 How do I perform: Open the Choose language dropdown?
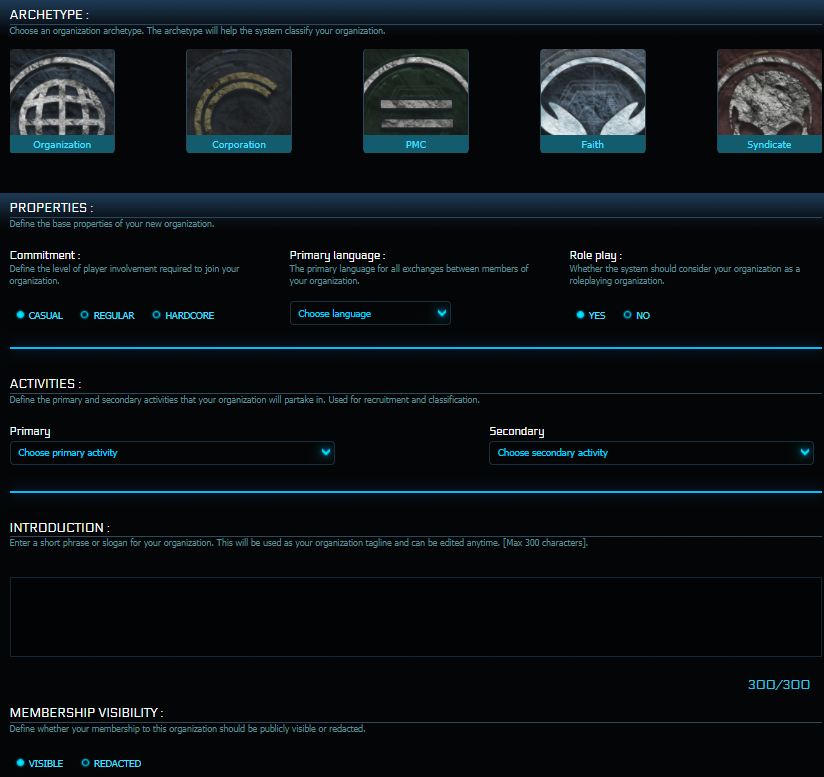370,313
